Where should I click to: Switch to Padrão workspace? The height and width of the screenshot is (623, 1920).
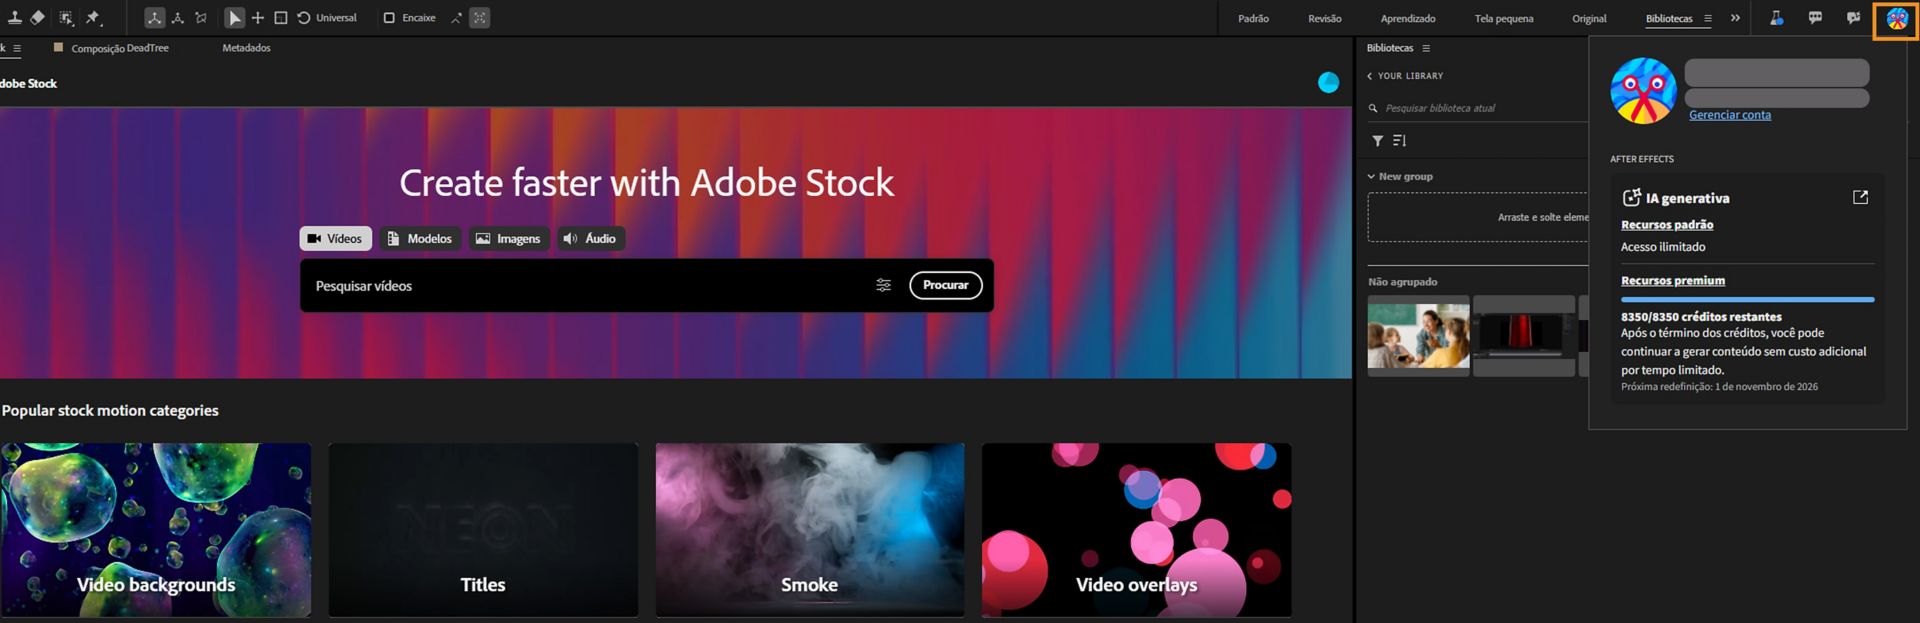[x=1253, y=19]
